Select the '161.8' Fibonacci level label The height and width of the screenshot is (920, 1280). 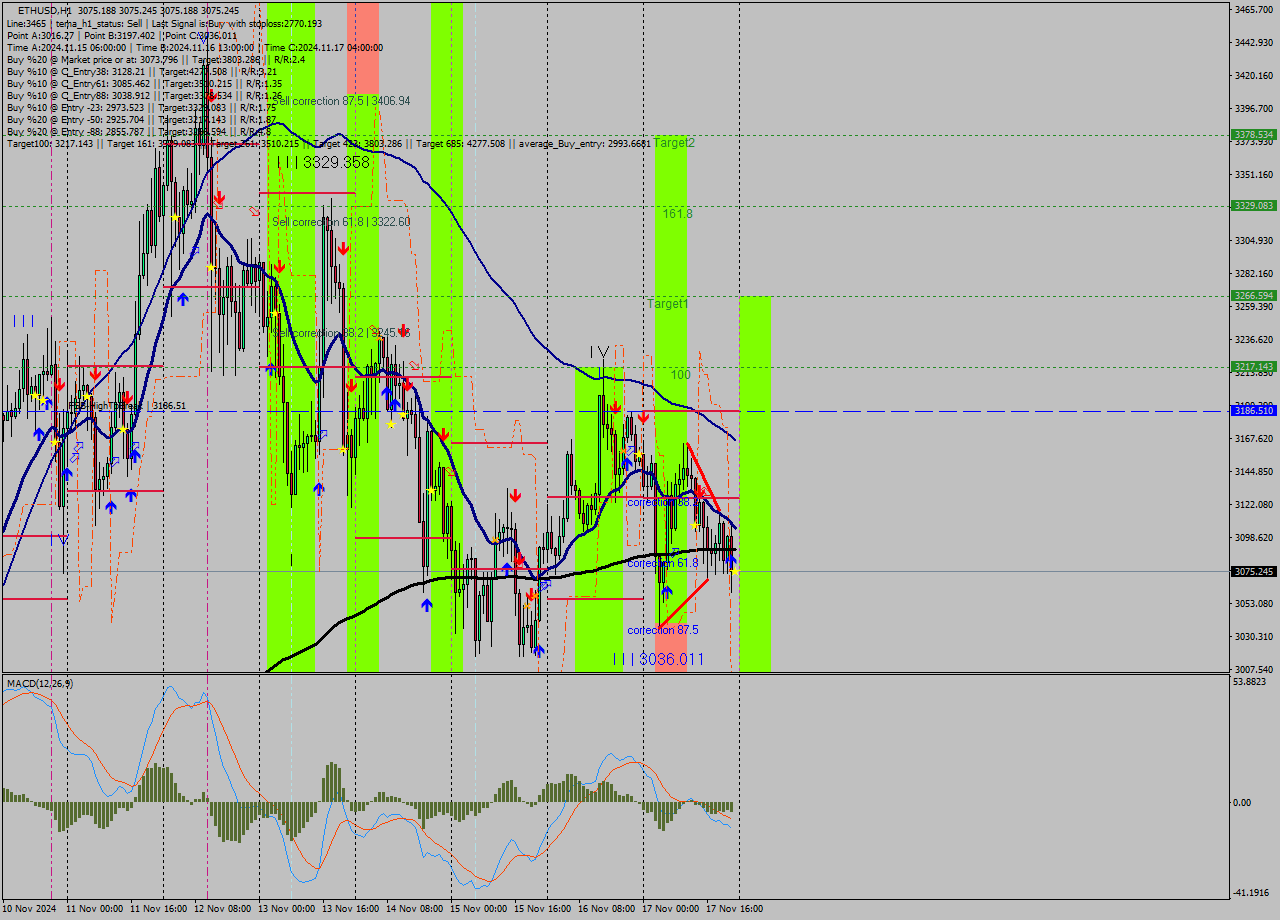[677, 213]
